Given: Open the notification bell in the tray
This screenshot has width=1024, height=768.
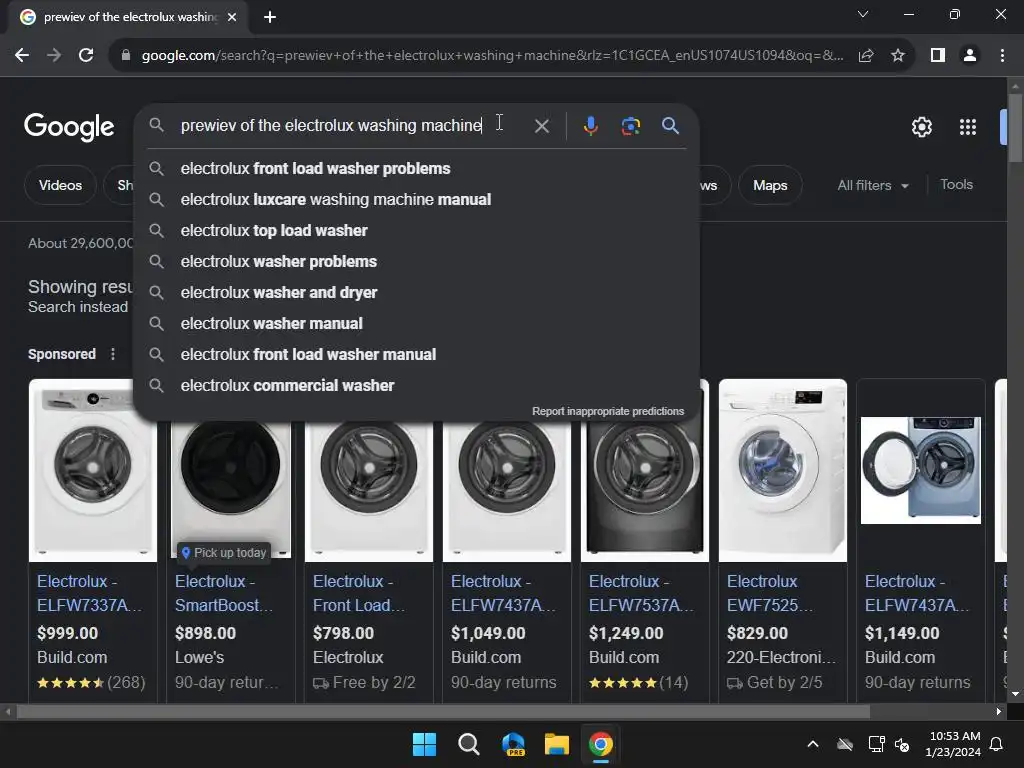Looking at the screenshot, I should pyautogui.click(x=997, y=744).
